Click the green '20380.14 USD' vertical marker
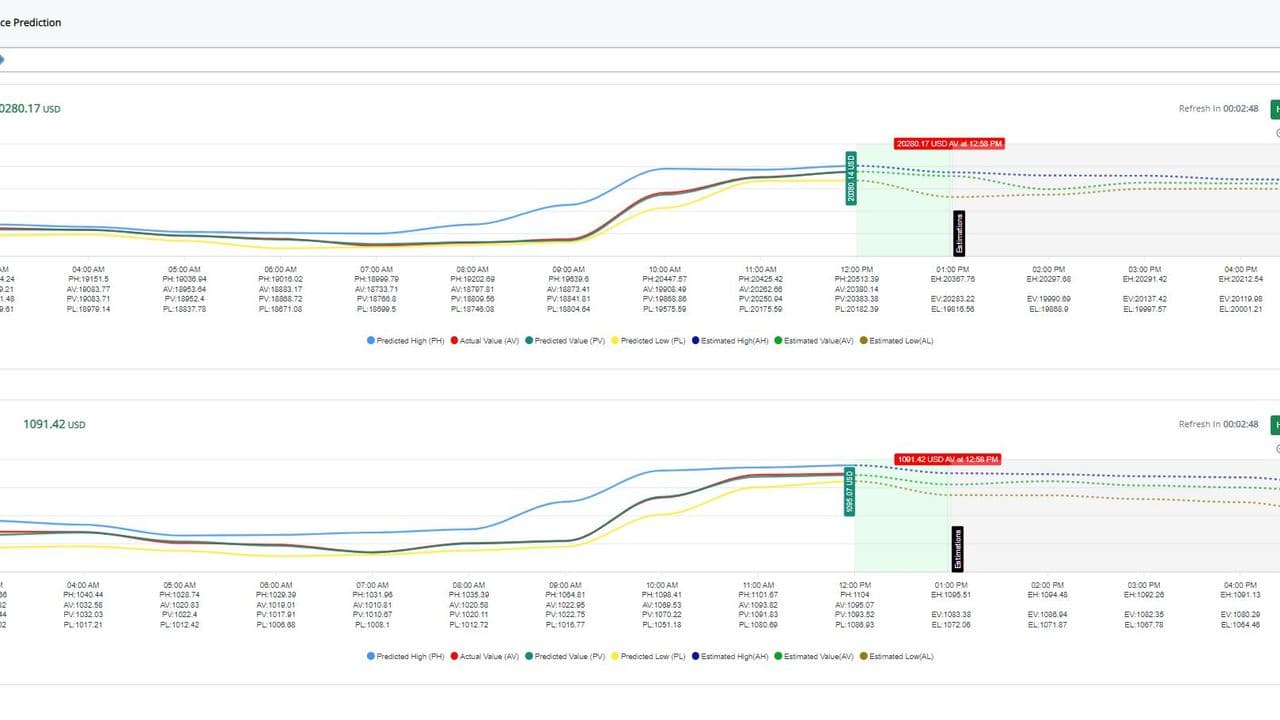The height and width of the screenshot is (720, 1280). [851, 178]
